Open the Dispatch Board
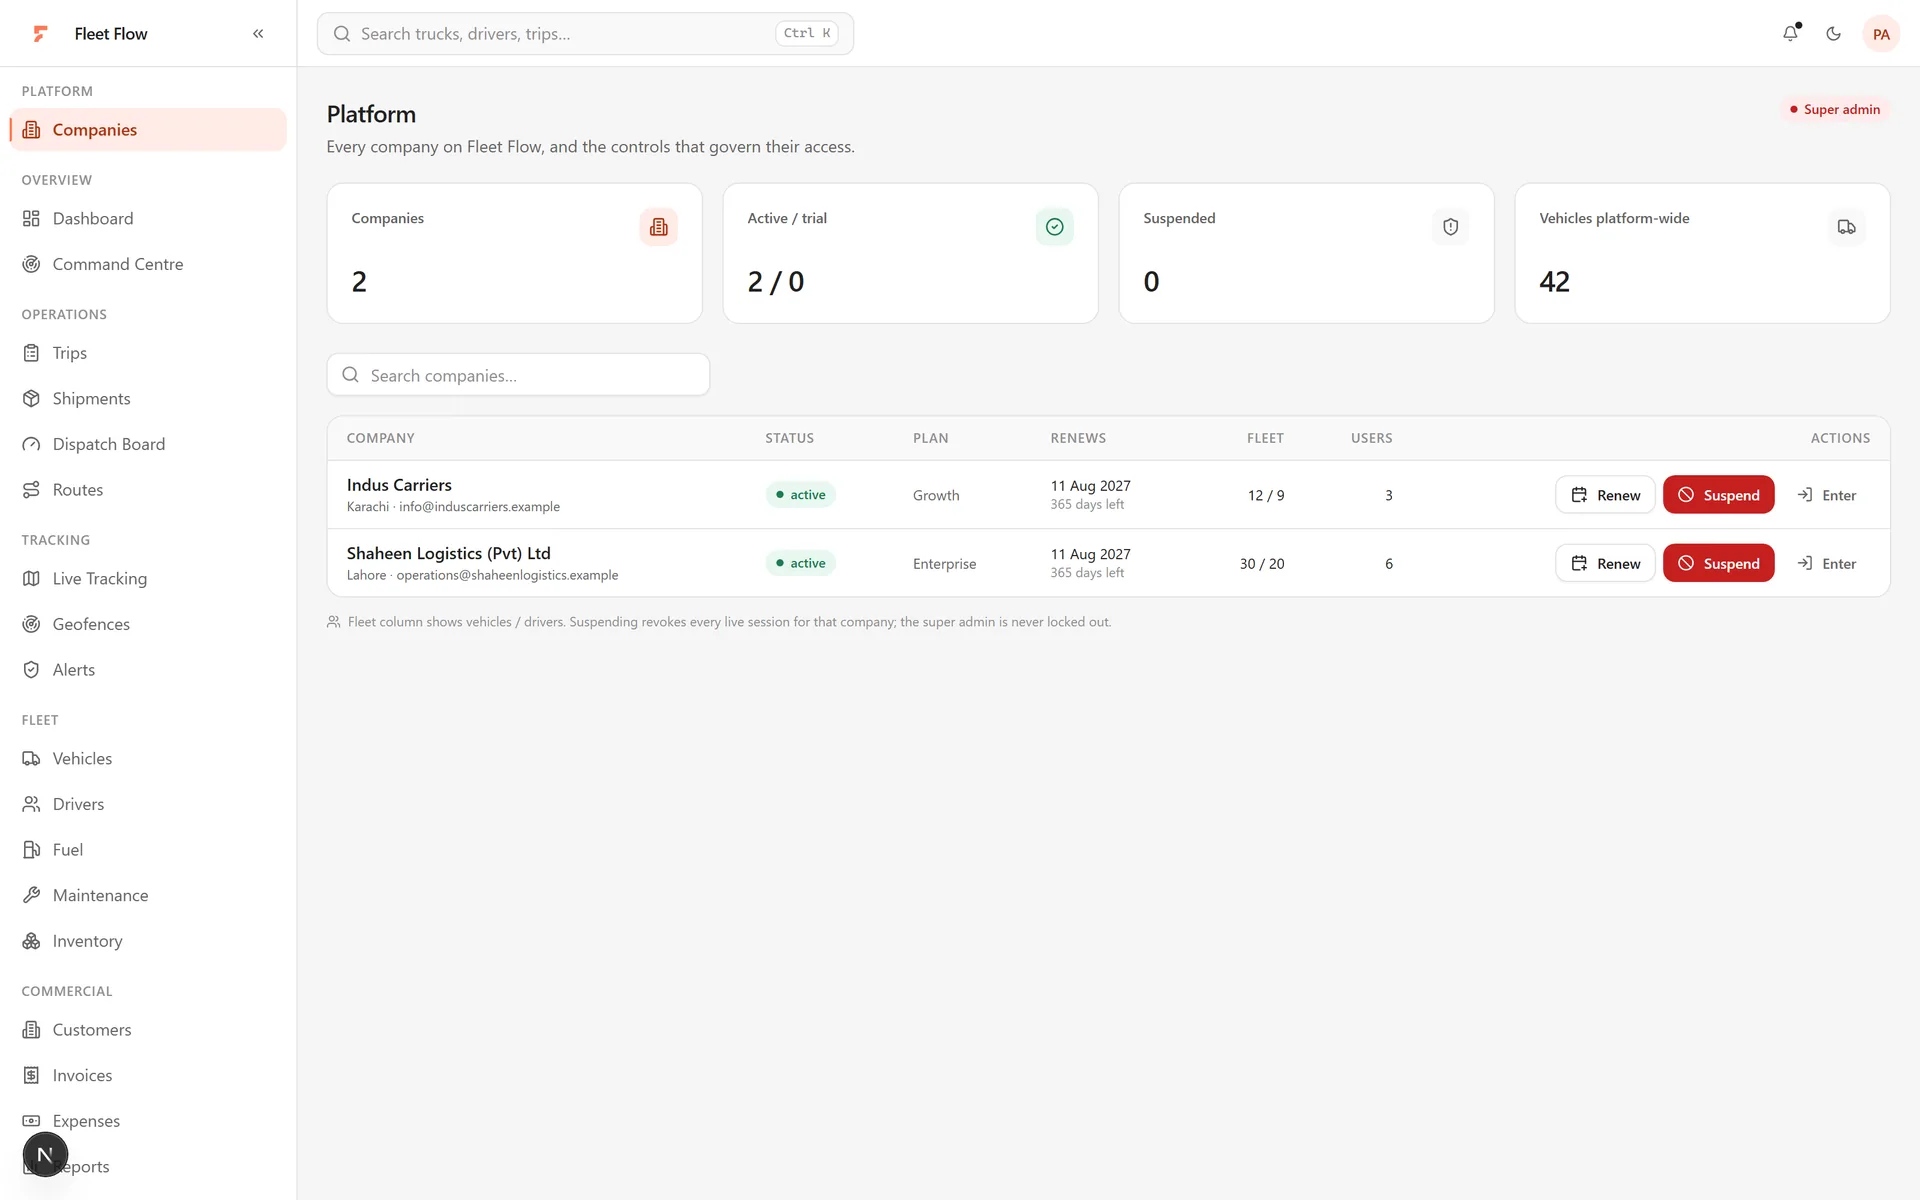Viewport: 1920px width, 1200px height. [148, 444]
